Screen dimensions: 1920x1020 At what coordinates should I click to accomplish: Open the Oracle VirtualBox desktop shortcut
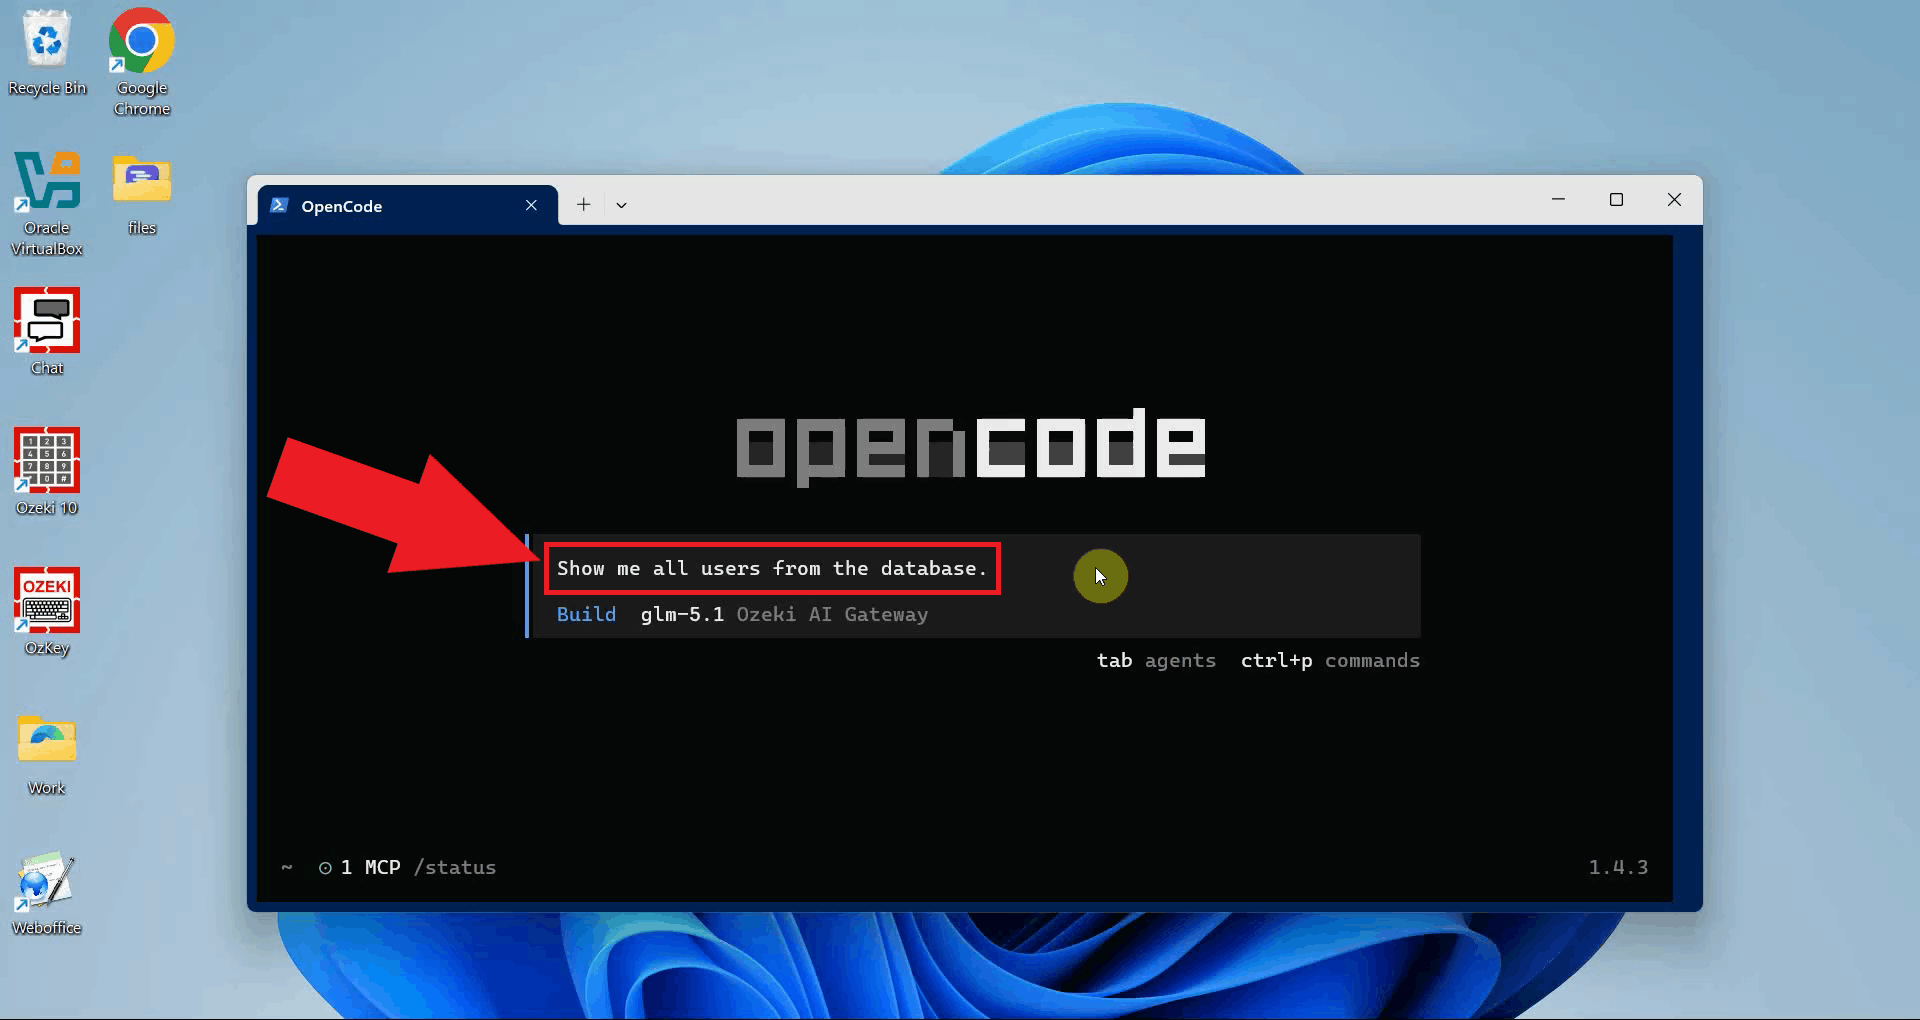[x=47, y=203]
